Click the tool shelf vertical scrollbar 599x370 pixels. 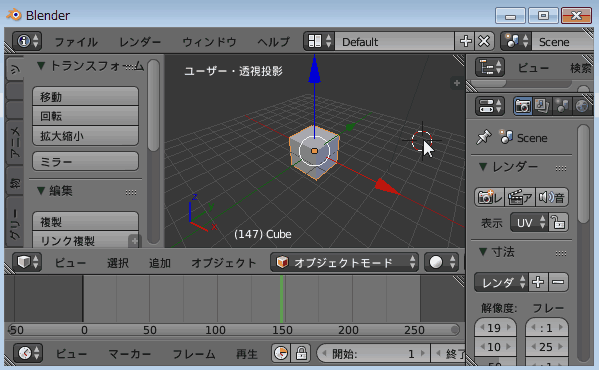point(153,105)
